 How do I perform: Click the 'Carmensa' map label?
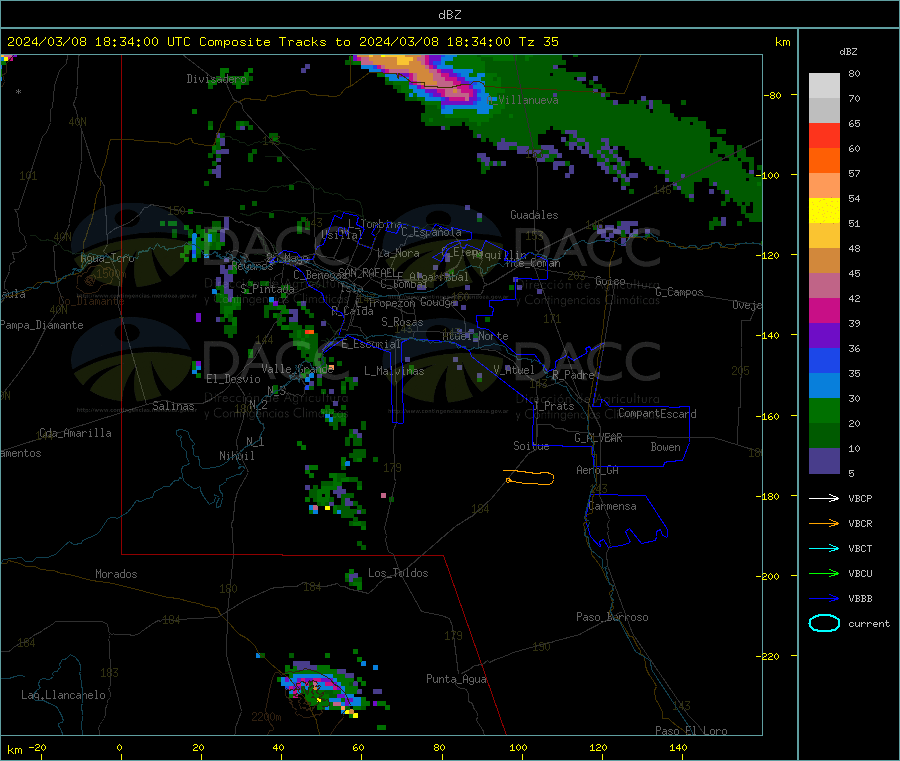tap(612, 506)
